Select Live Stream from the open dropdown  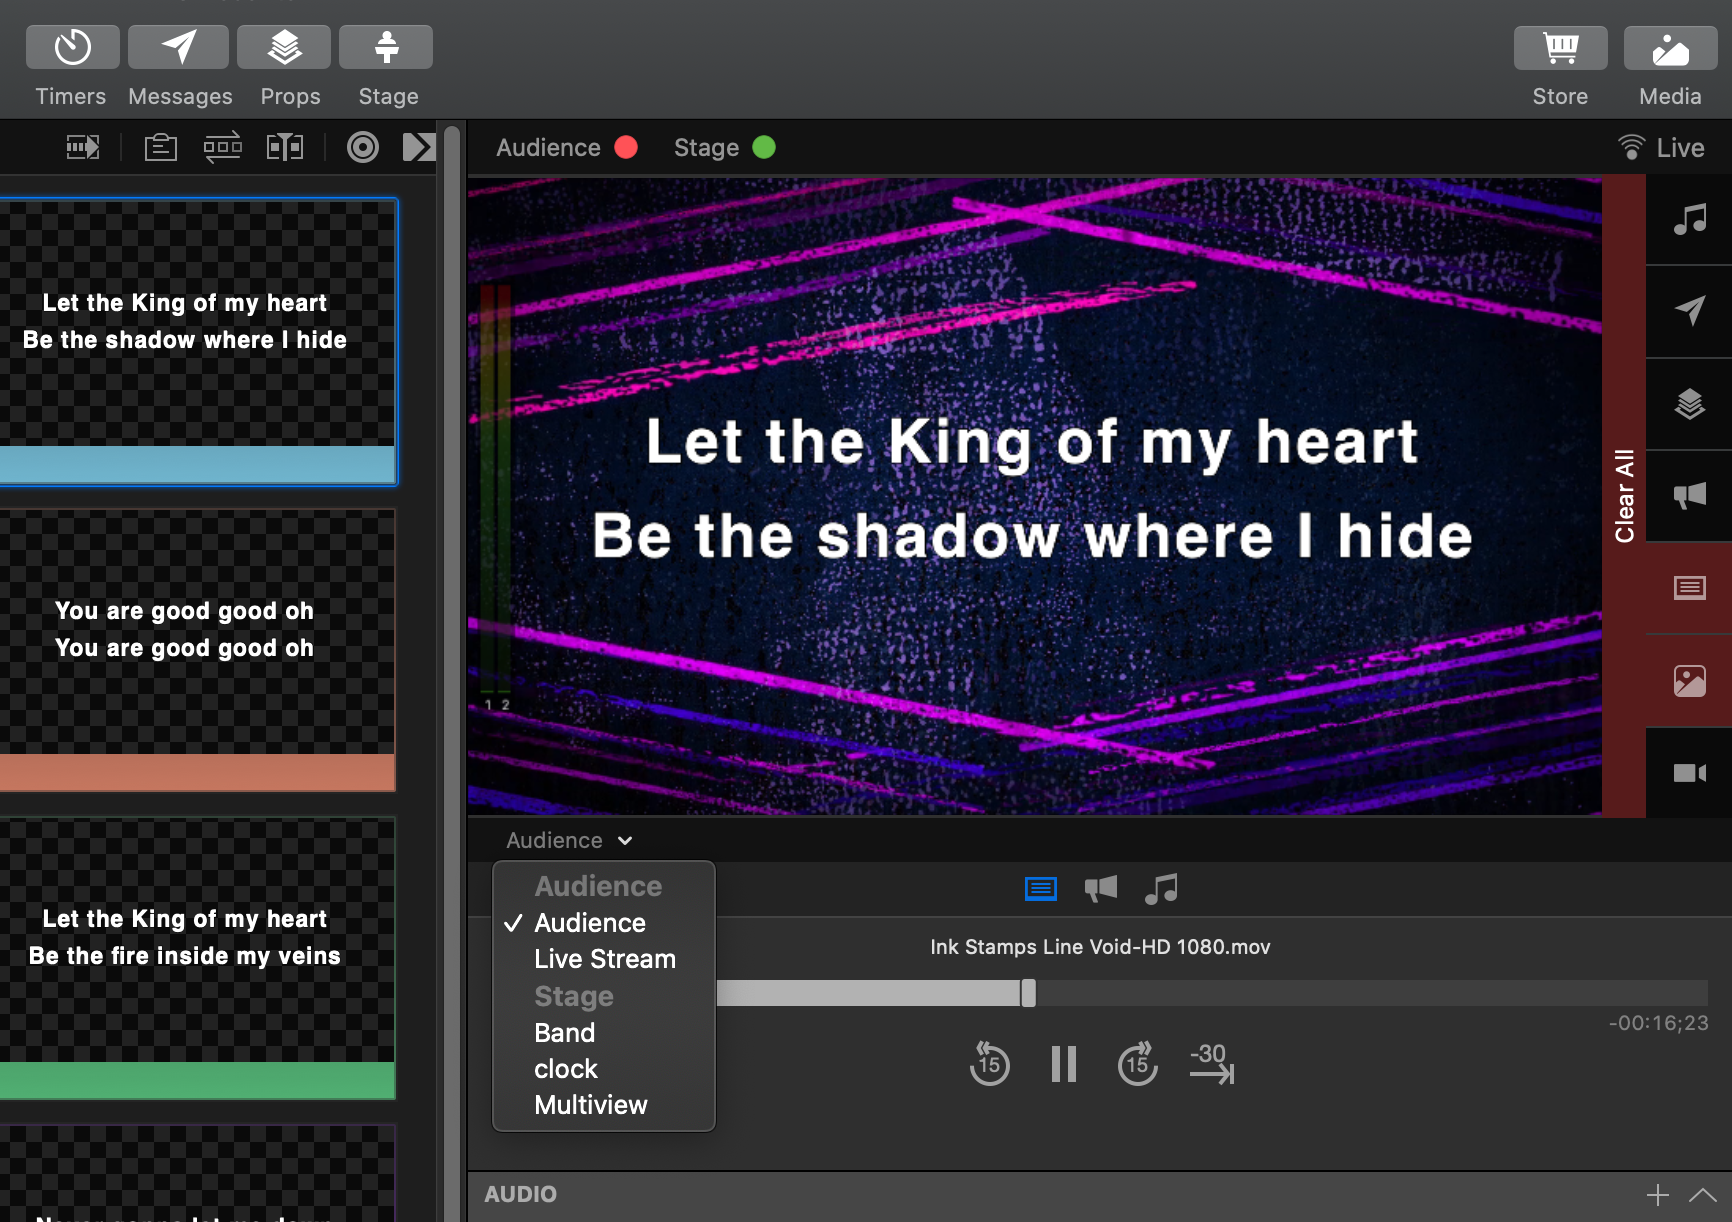click(x=604, y=958)
